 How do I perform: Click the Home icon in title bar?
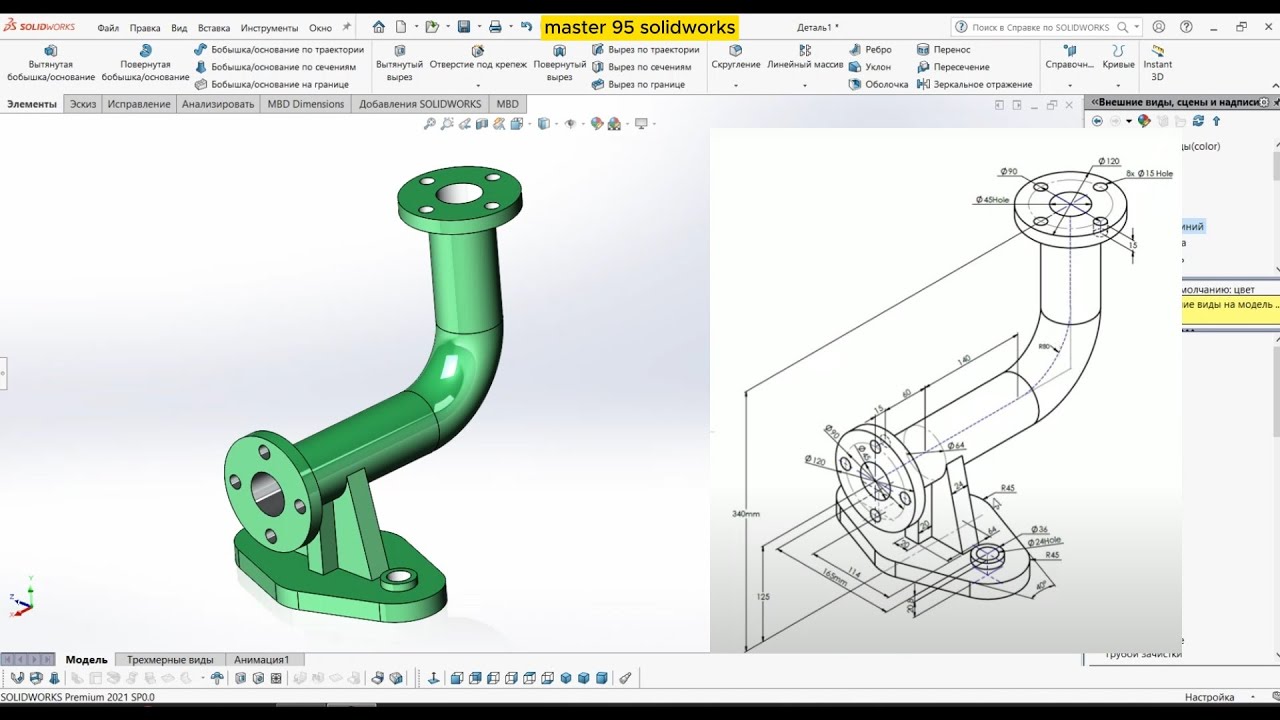tap(378, 27)
